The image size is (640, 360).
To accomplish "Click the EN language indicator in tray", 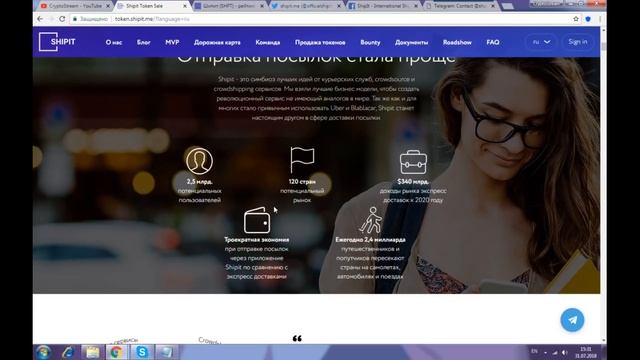I will 534,351.
